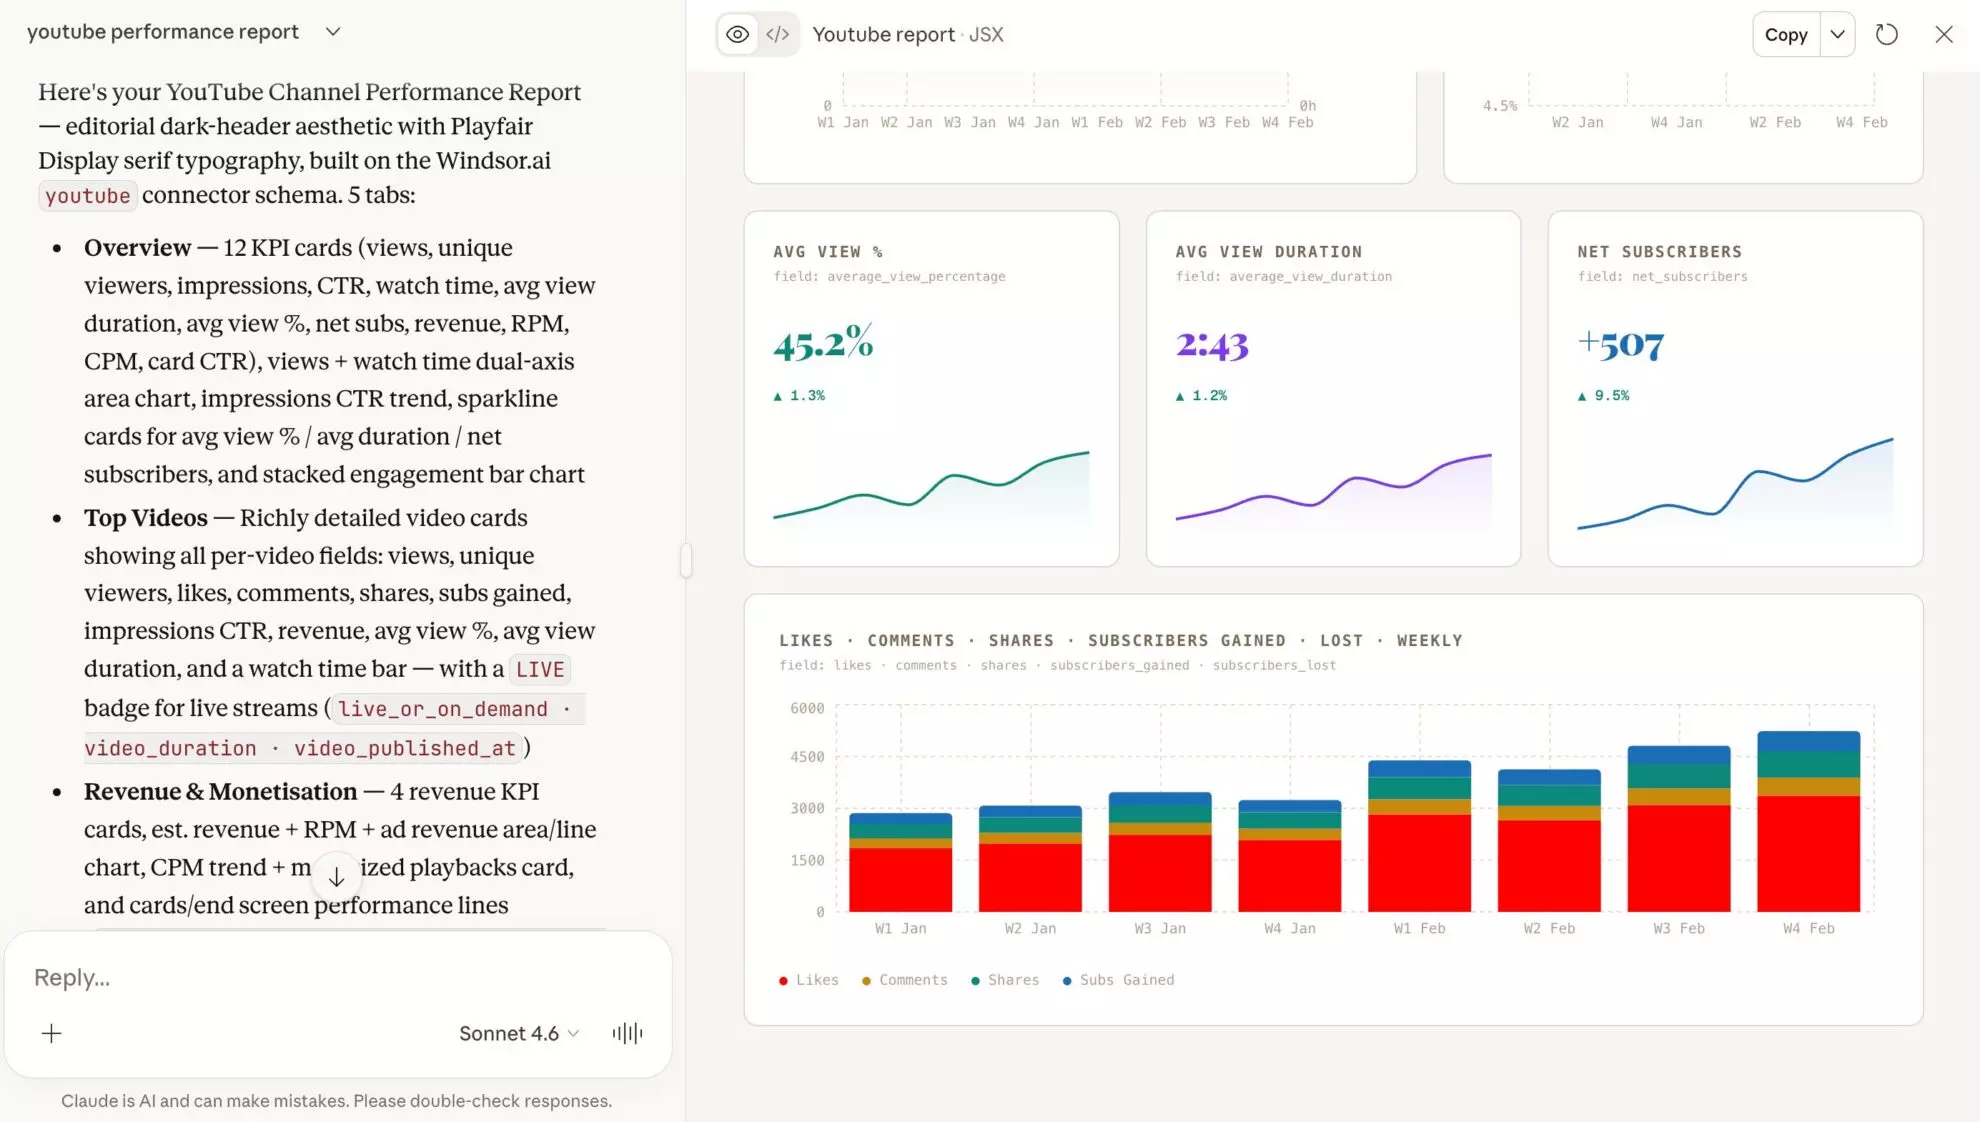Click the plus attachment icon
1980x1122 pixels.
click(52, 1033)
